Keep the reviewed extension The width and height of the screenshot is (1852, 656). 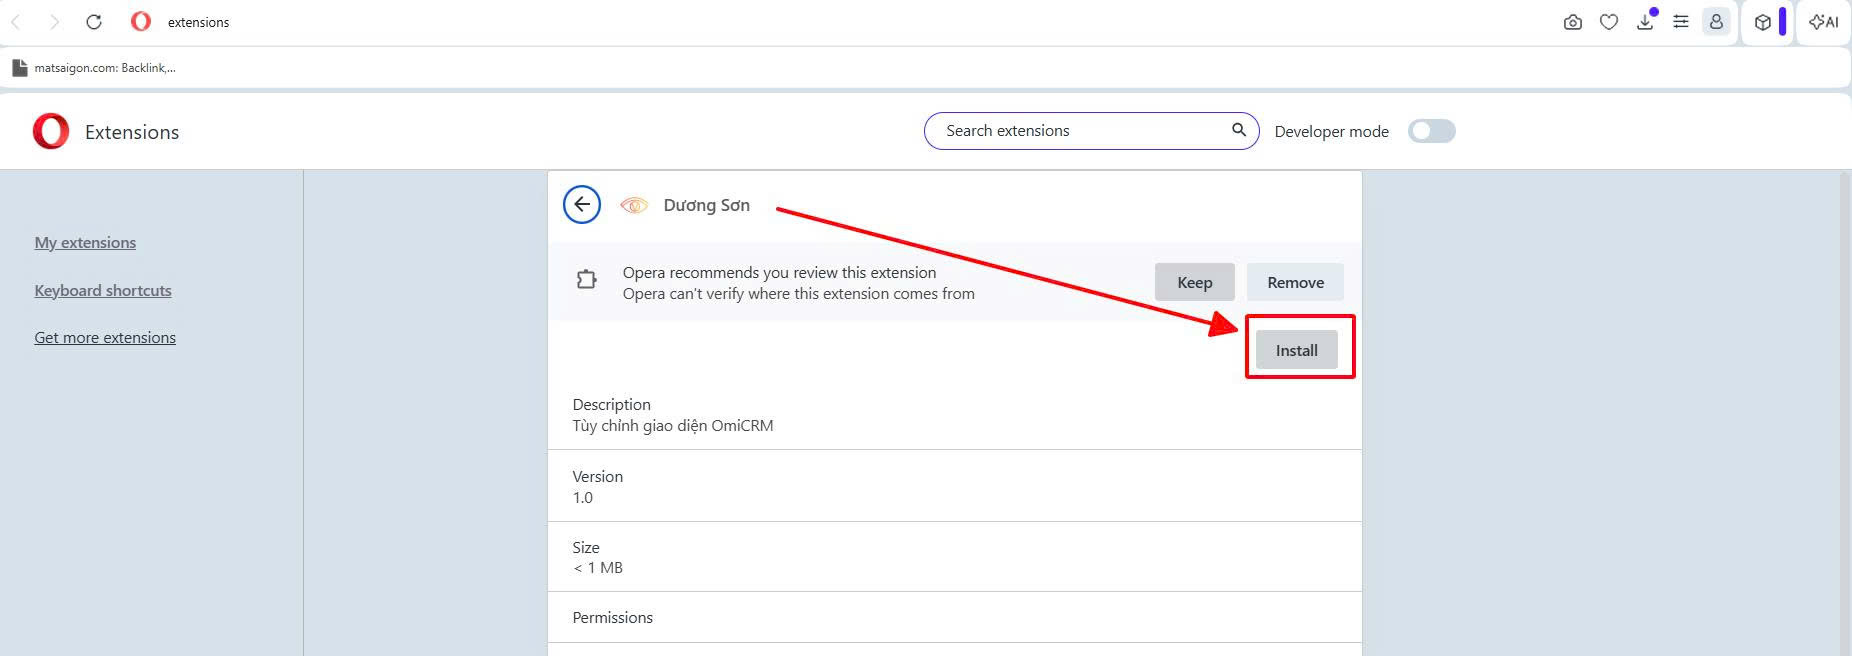pyautogui.click(x=1195, y=282)
